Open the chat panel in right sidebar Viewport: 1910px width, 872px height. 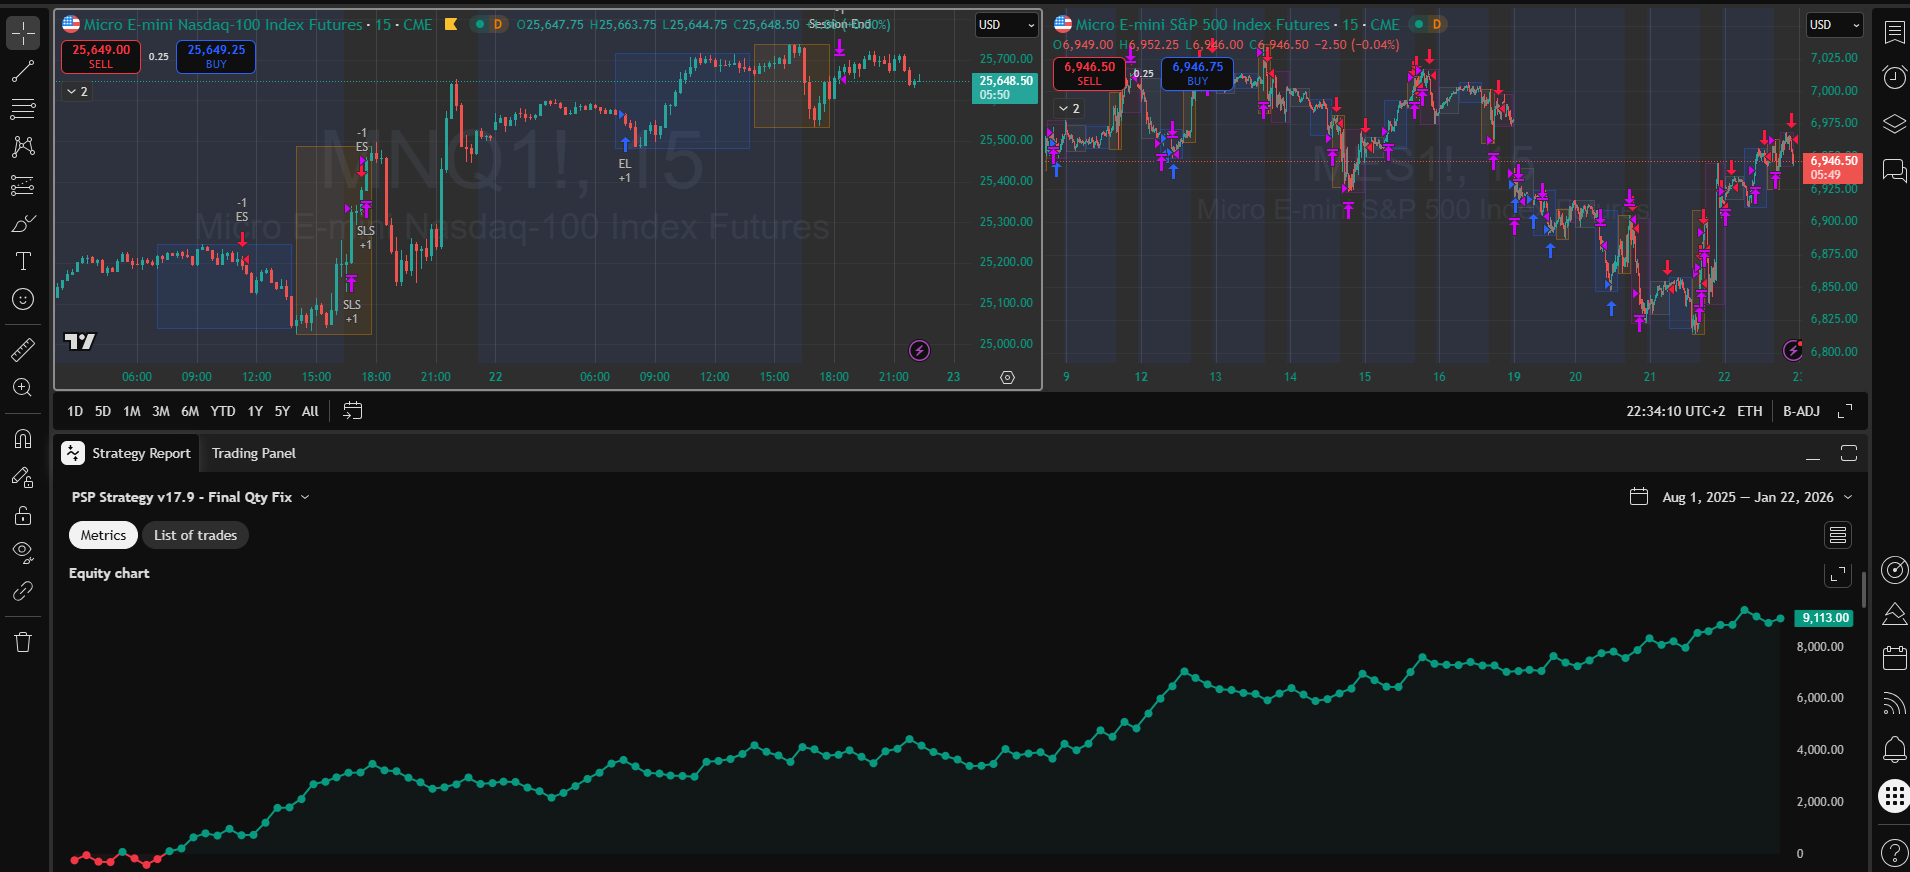pyautogui.click(x=1894, y=170)
